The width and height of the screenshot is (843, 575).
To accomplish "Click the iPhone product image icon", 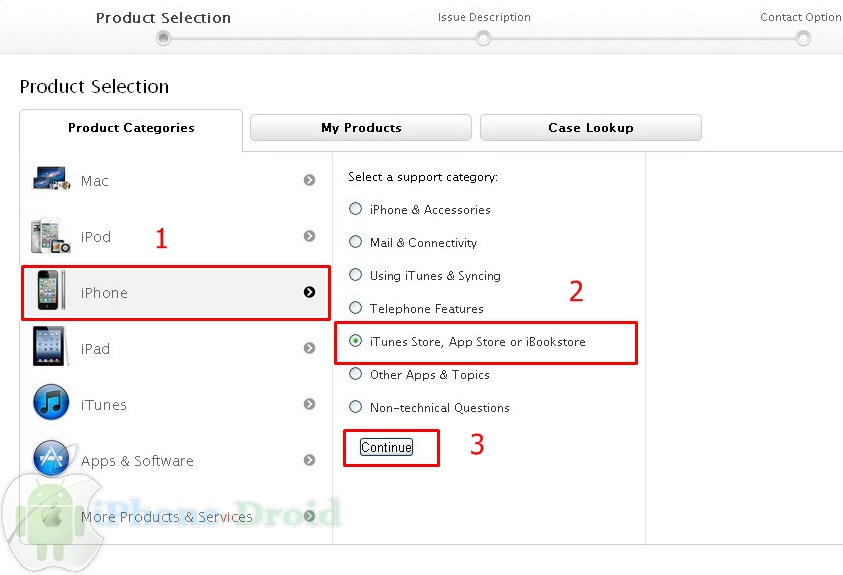I will pyautogui.click(x=51, y=291).
